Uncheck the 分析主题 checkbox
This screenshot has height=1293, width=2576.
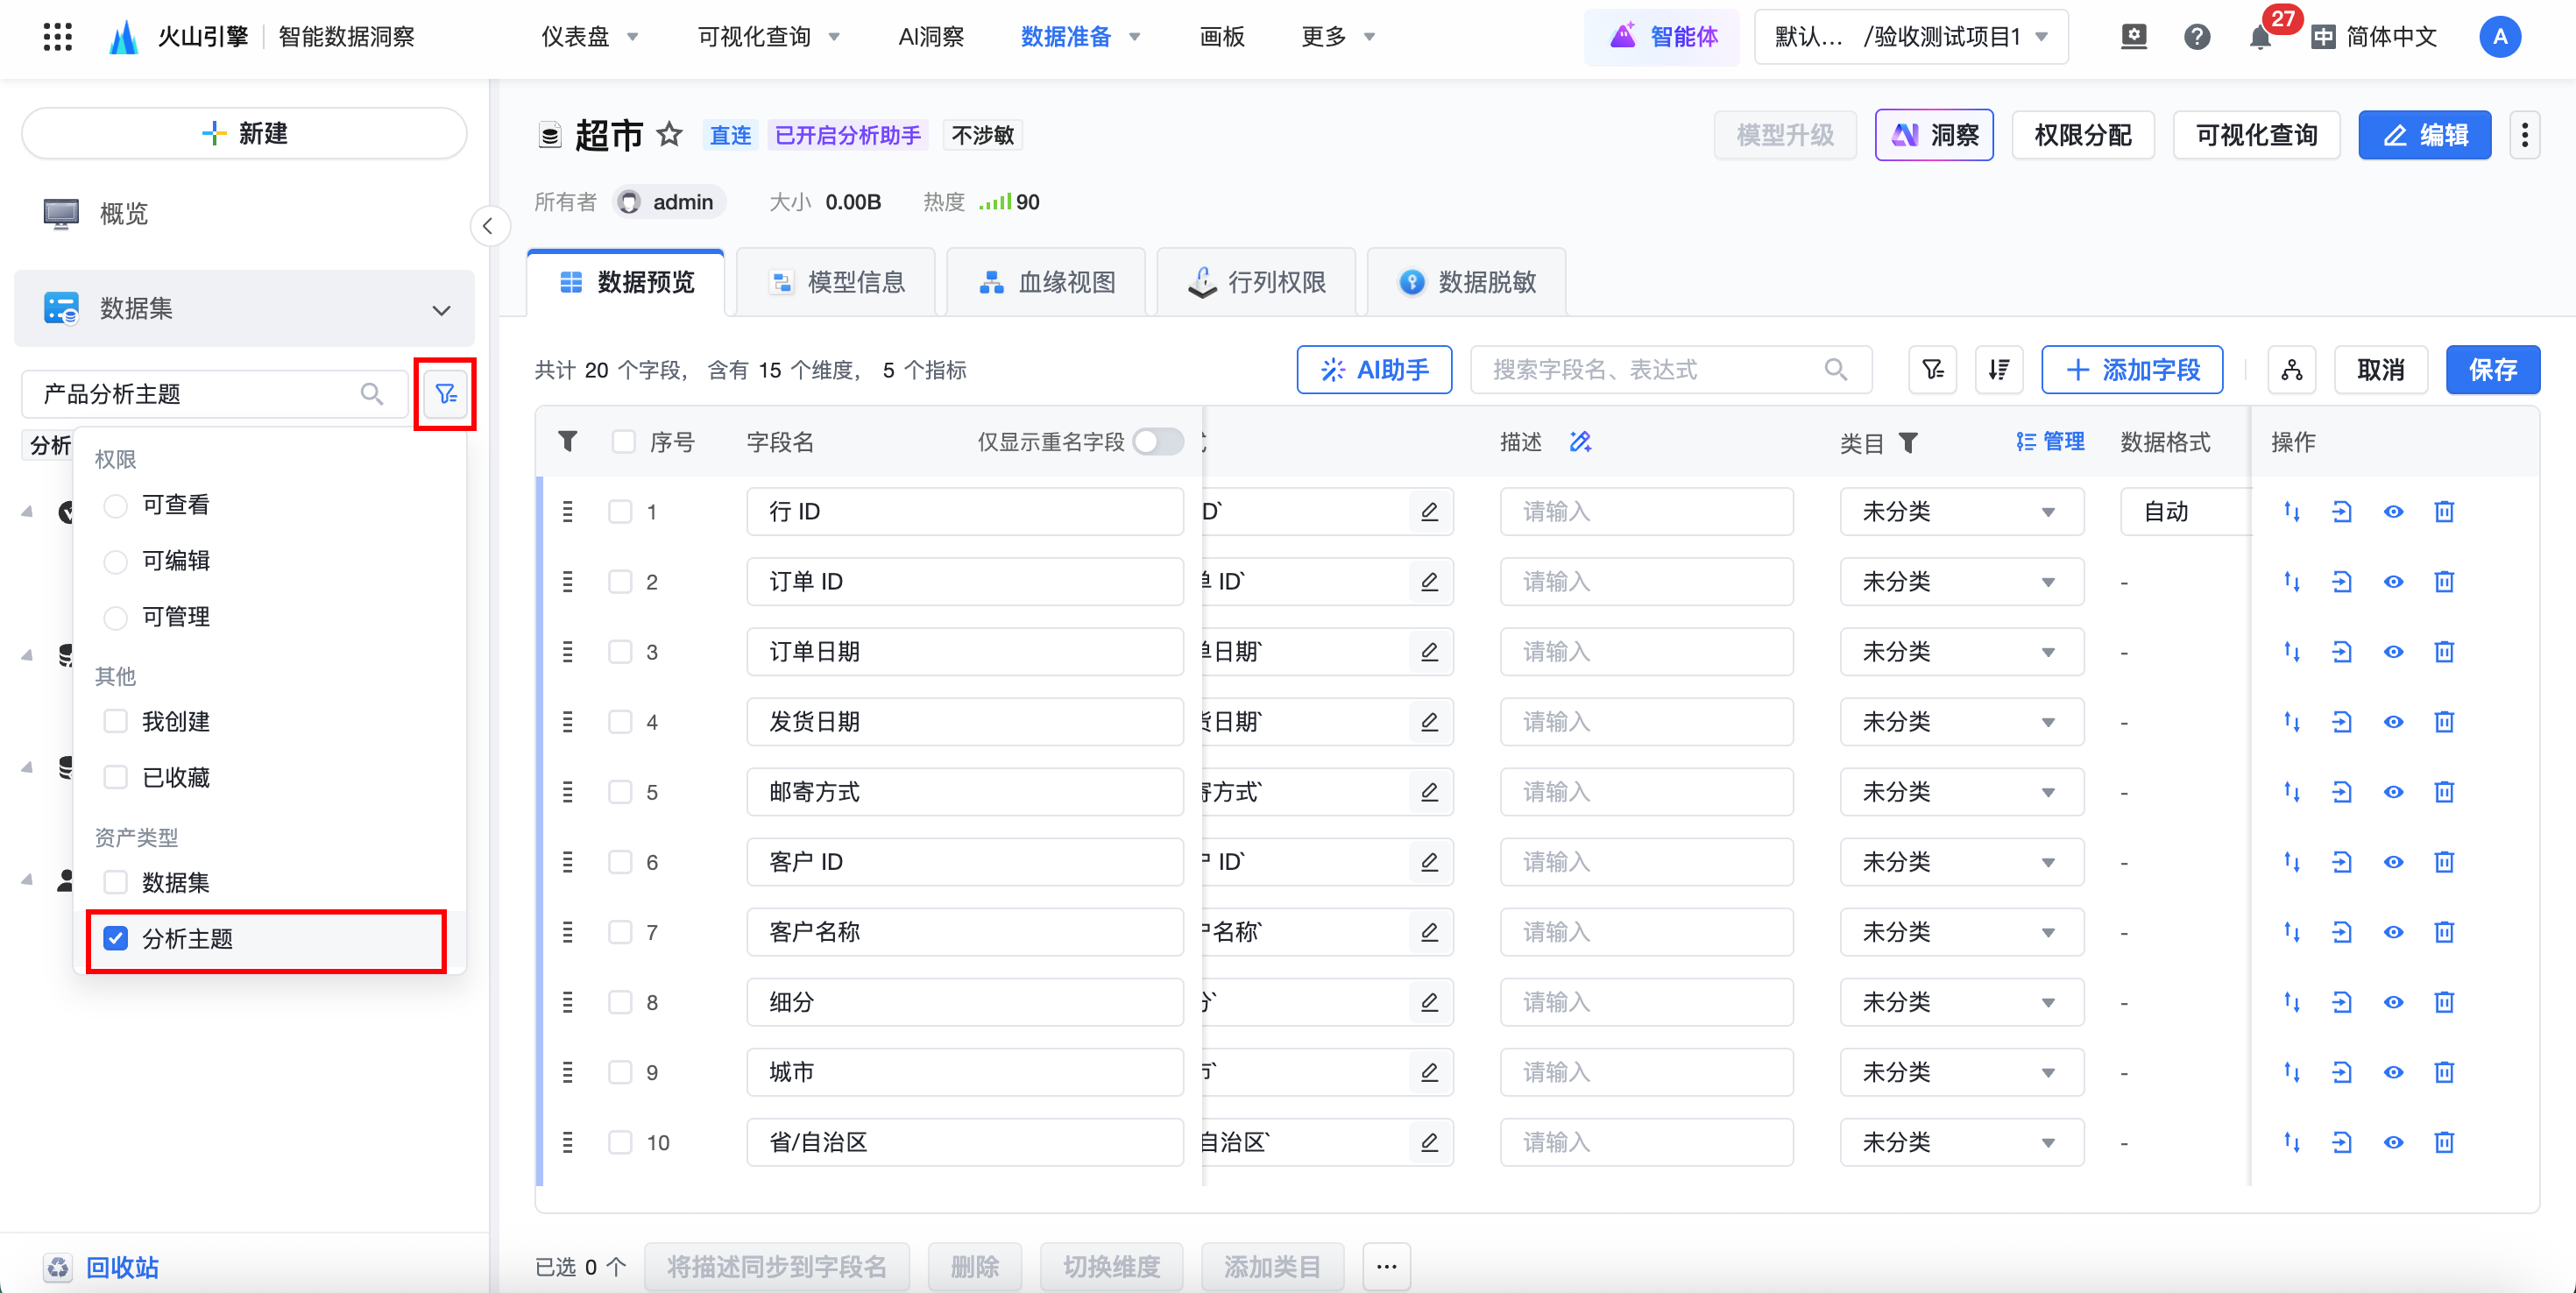[x=116, y=938]
